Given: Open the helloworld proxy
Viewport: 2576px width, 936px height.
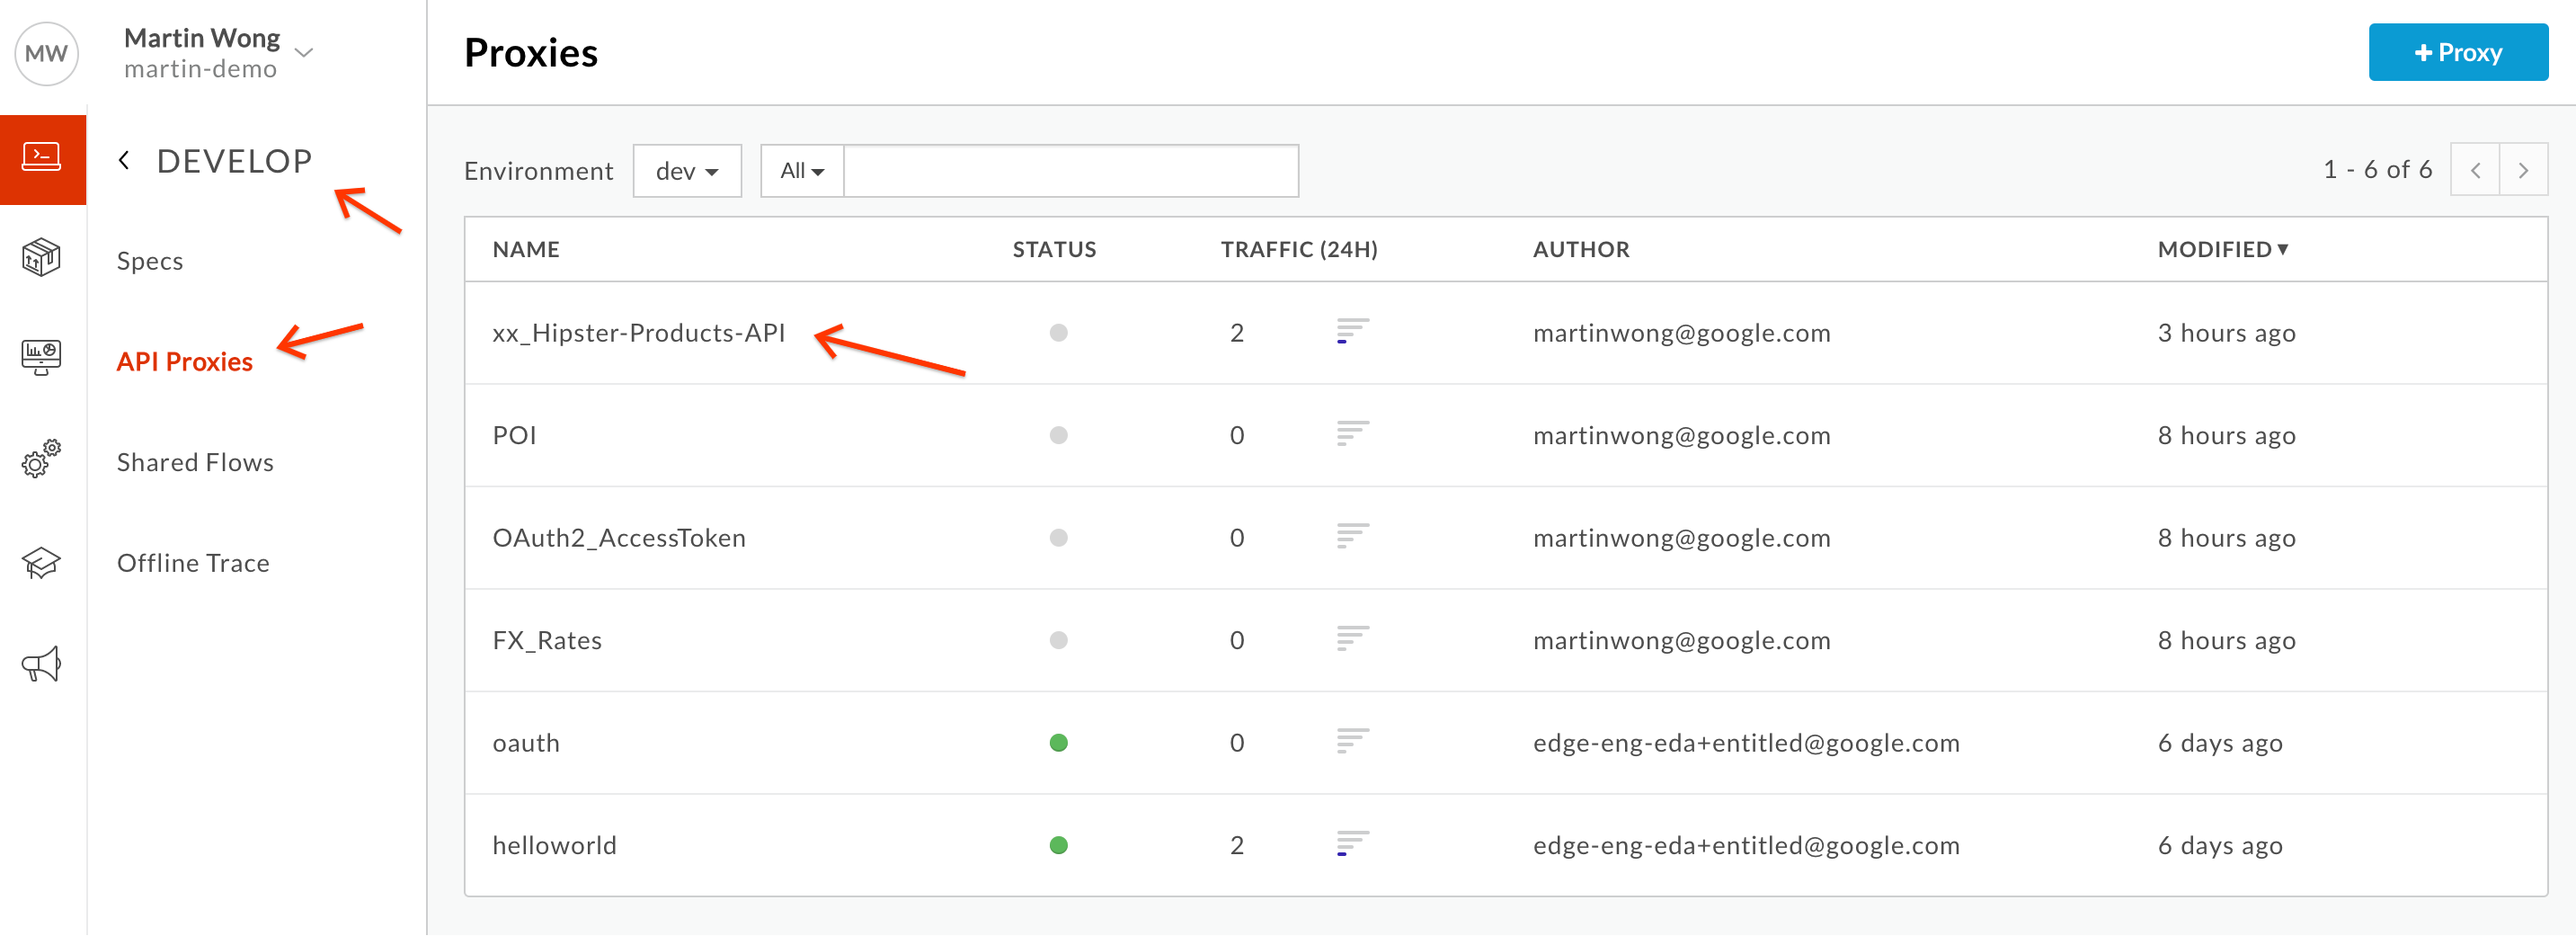Looking at the screenshot, I should pyautogui.click(x=554, y=845).
